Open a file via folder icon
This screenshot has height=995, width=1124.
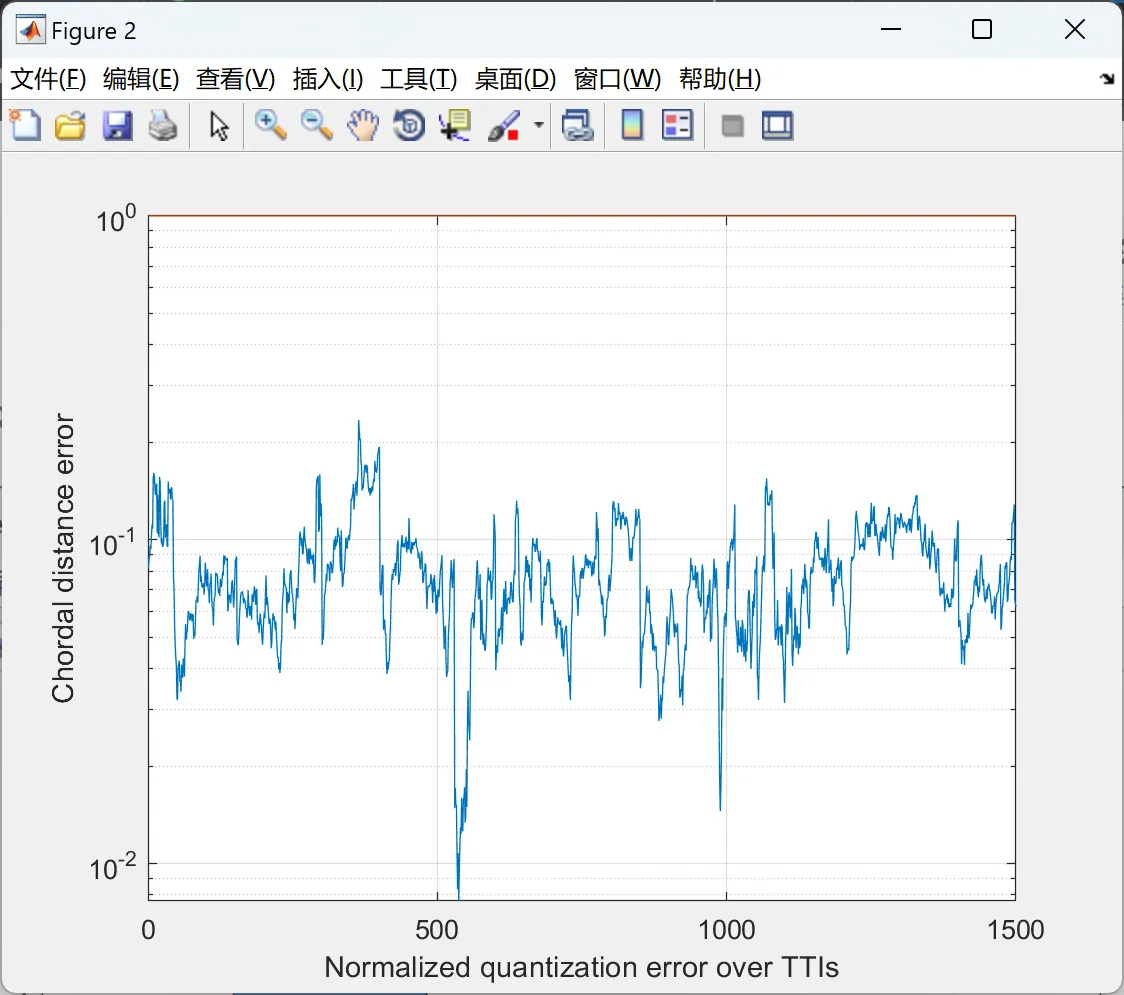click(x=70, y=125)
